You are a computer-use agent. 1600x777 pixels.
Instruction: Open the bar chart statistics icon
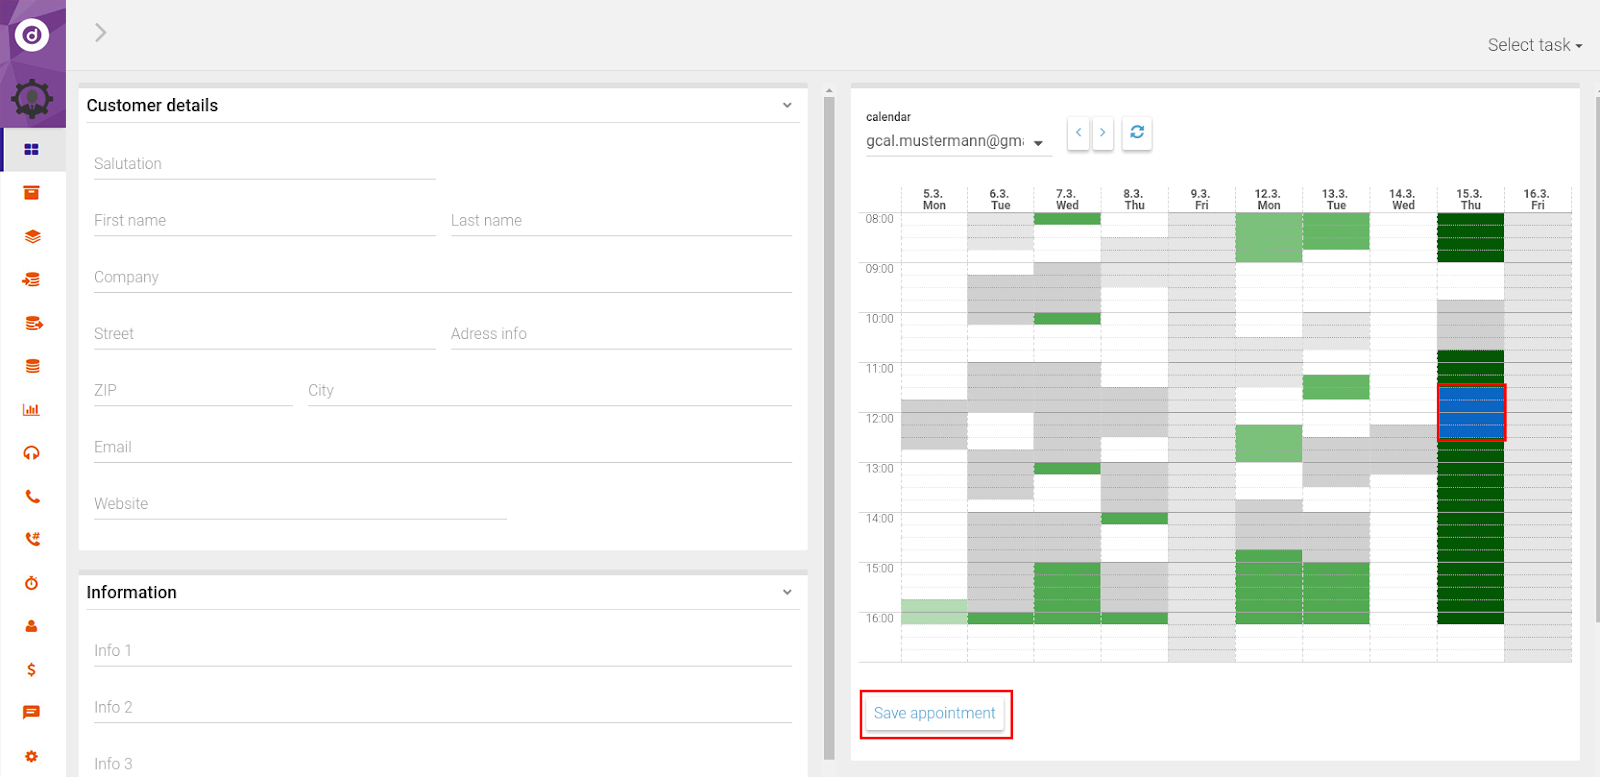point(31,410)
